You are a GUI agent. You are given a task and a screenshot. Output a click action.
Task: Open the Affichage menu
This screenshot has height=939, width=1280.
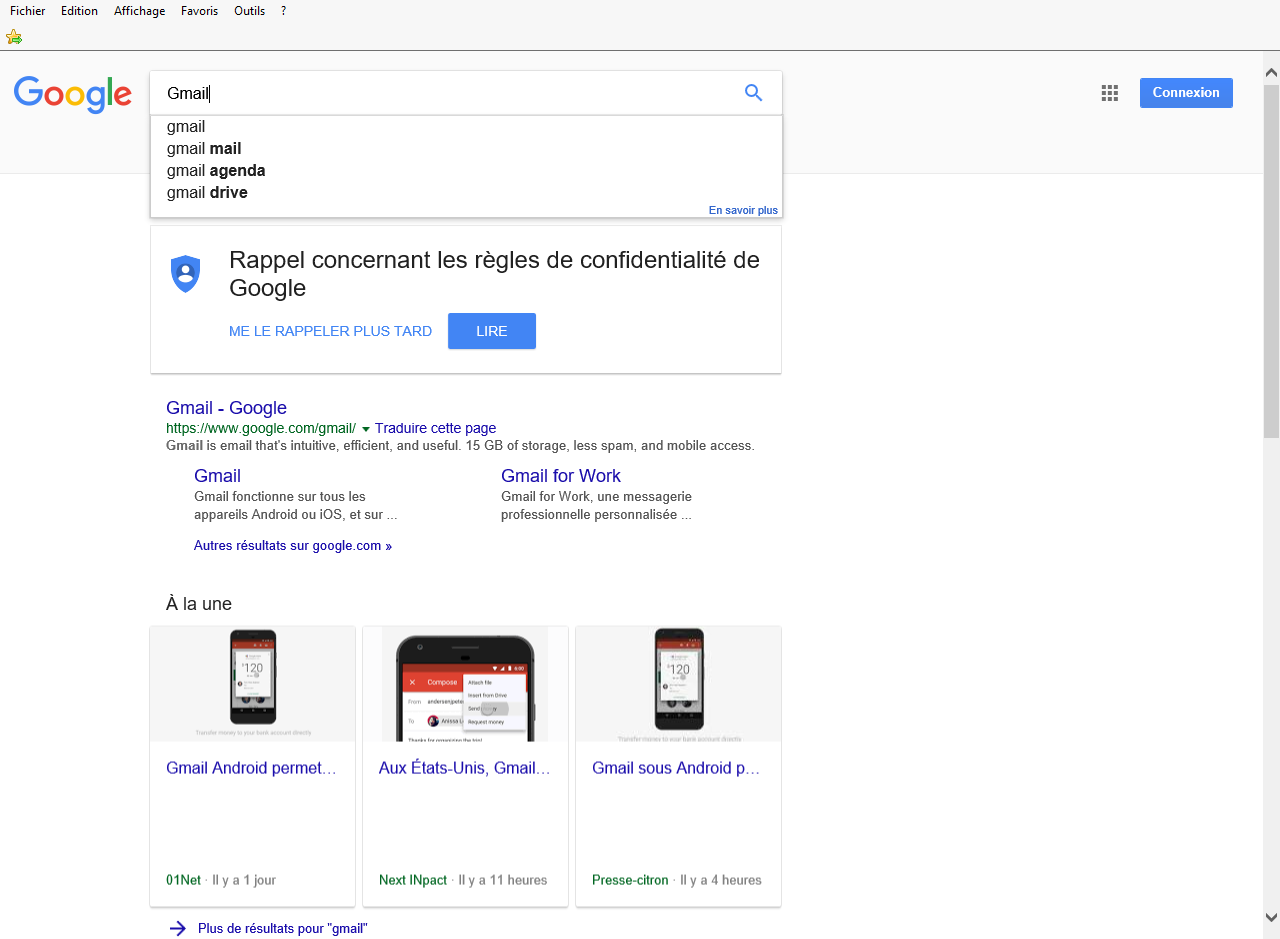tap(139, 11)
